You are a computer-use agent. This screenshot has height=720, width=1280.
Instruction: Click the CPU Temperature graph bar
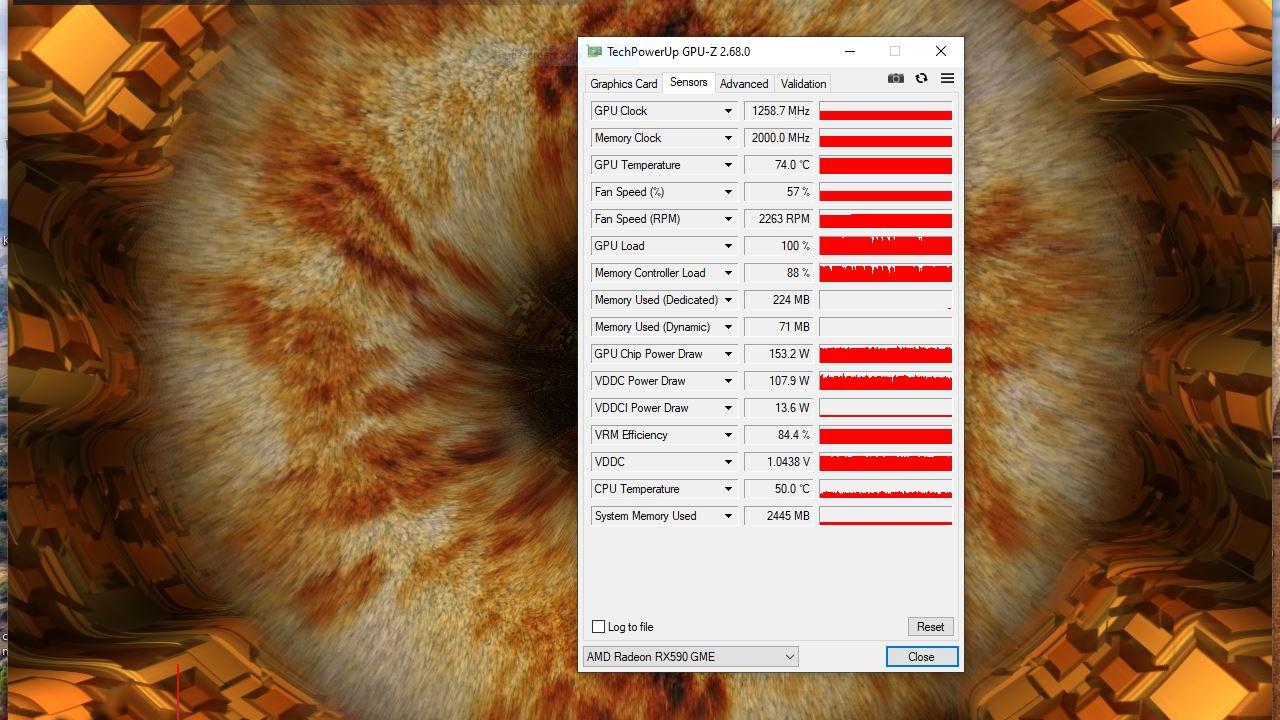(885, 489)
